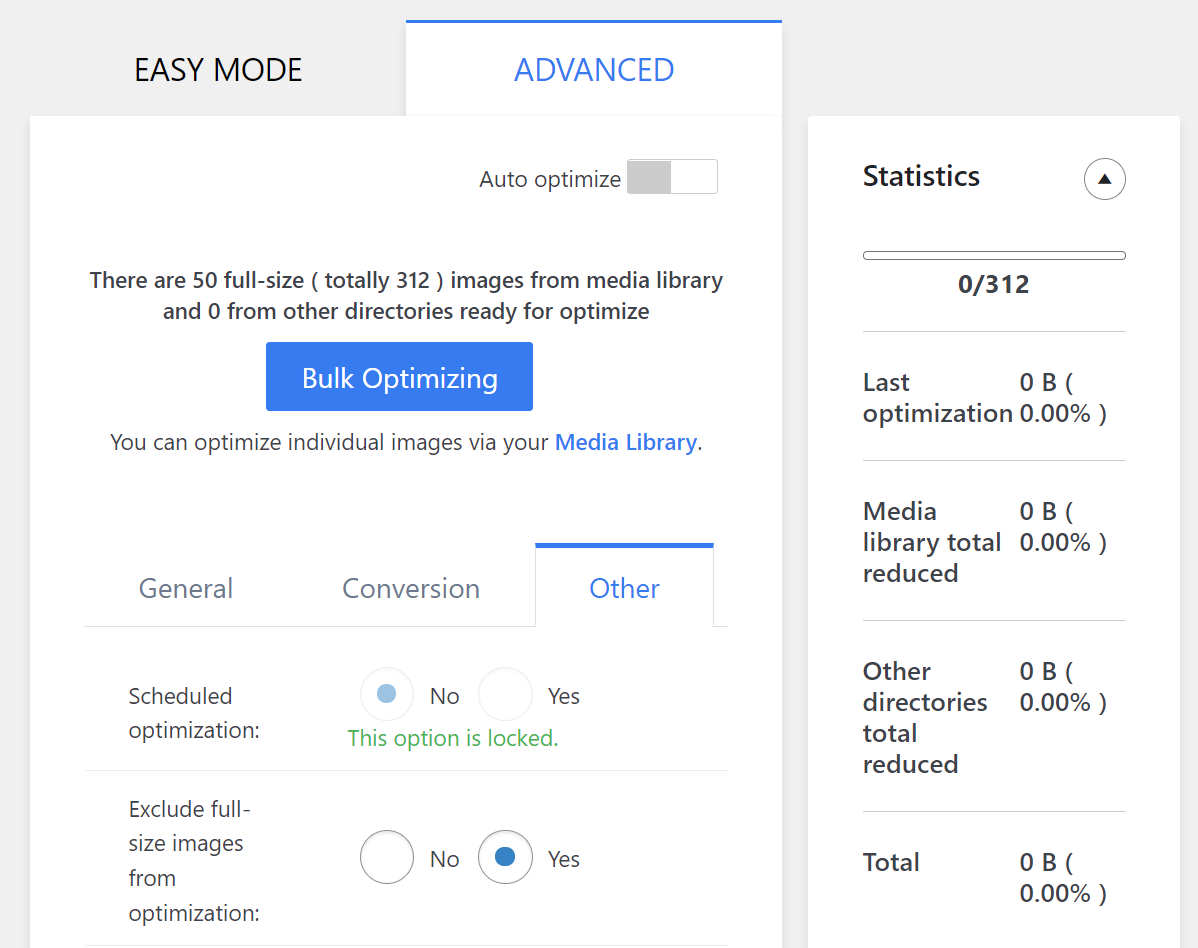Toggle the Auto optimize switch

point(671,177)
